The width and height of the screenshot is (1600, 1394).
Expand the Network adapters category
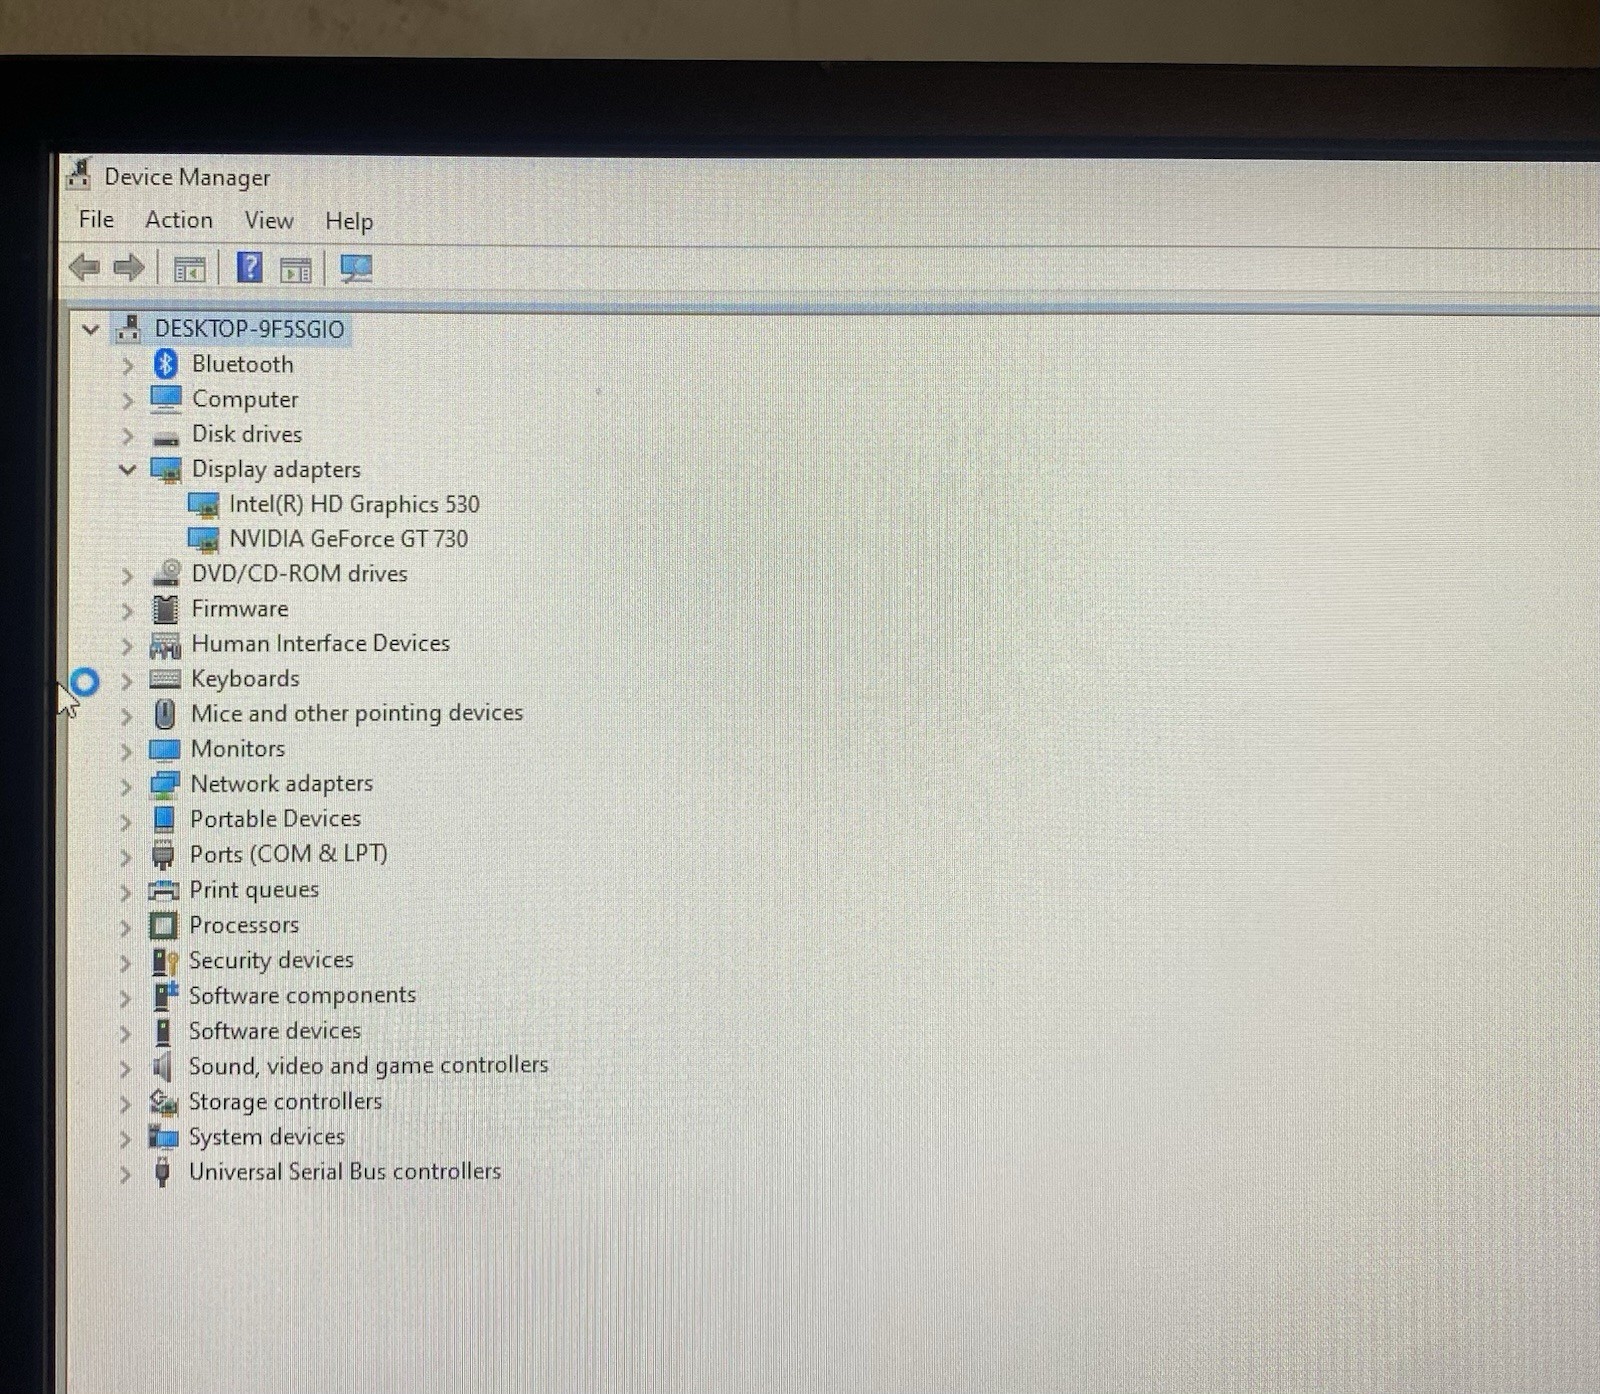pyautogui.click(x=126, y=786)
